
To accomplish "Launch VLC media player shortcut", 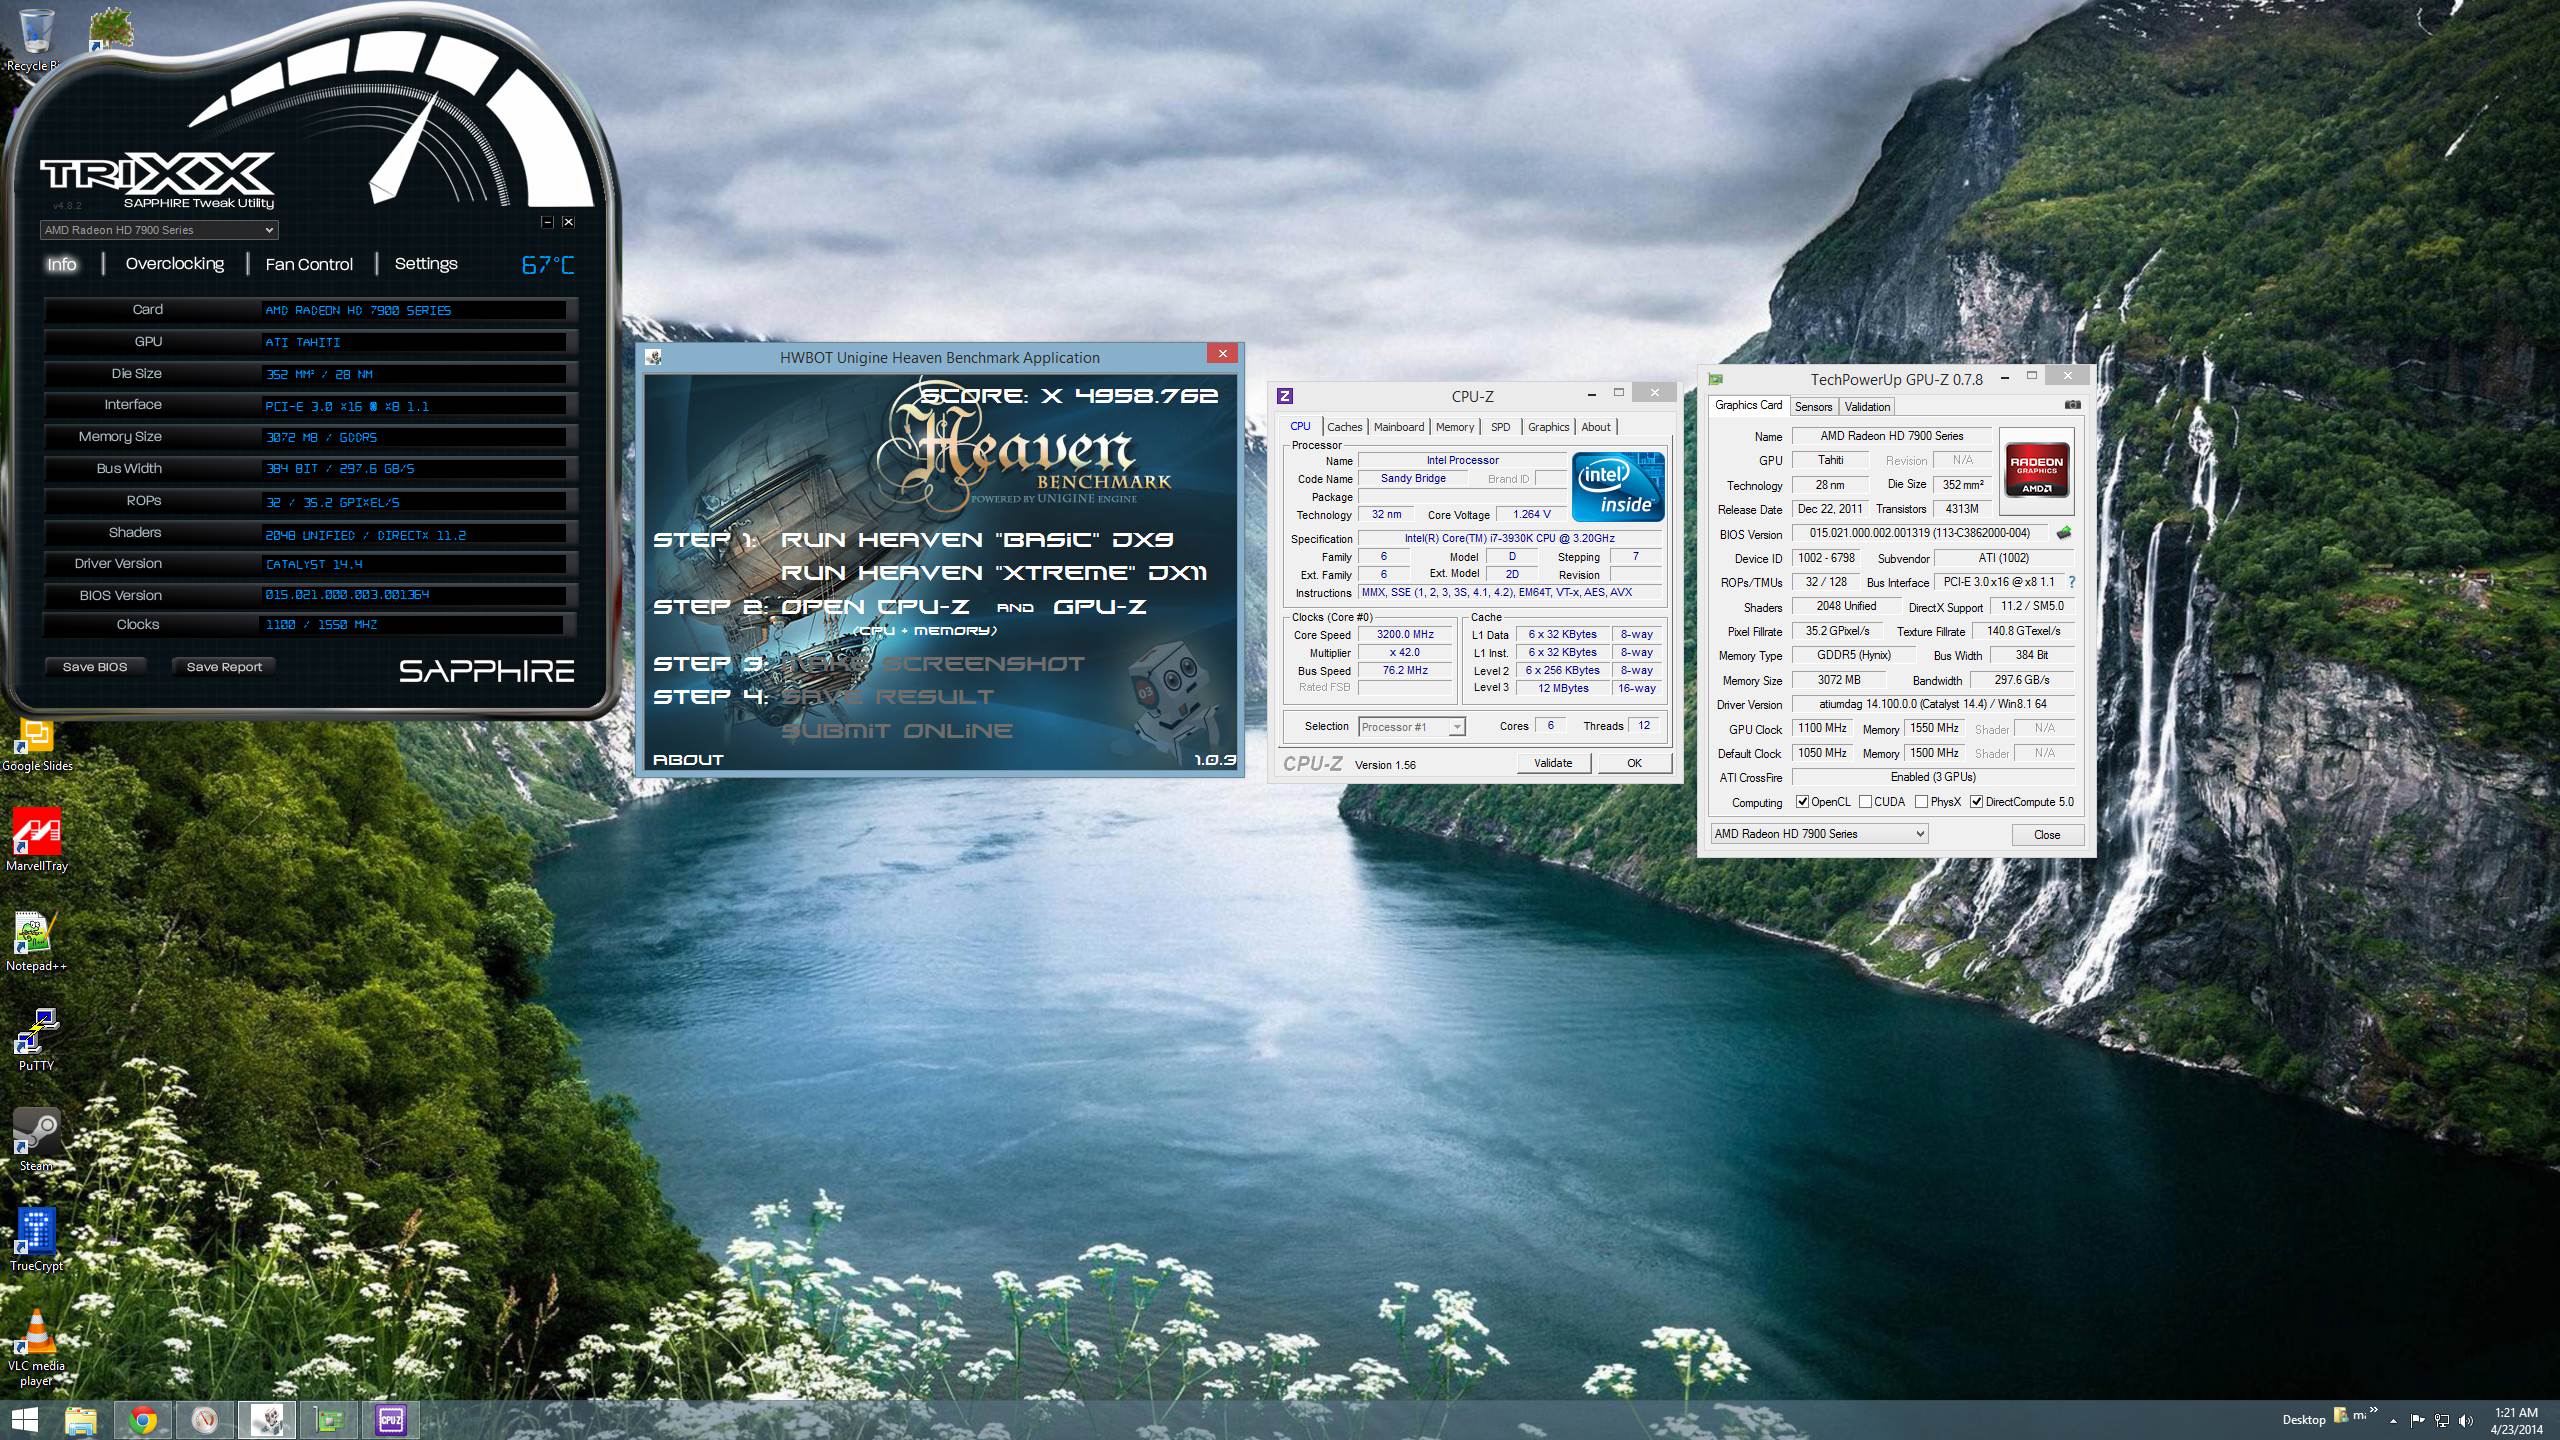I will 37,1348.
